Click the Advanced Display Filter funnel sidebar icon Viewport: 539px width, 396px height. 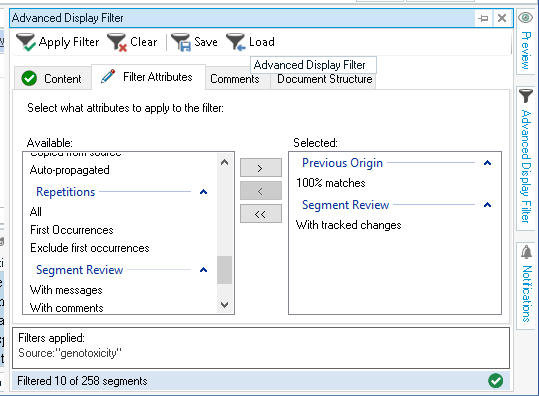[x=526, y=96]
